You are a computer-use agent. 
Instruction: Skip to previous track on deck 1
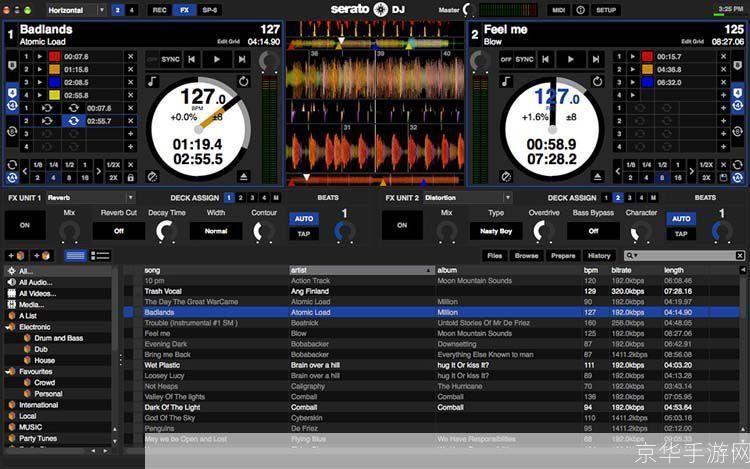point(191,59)
